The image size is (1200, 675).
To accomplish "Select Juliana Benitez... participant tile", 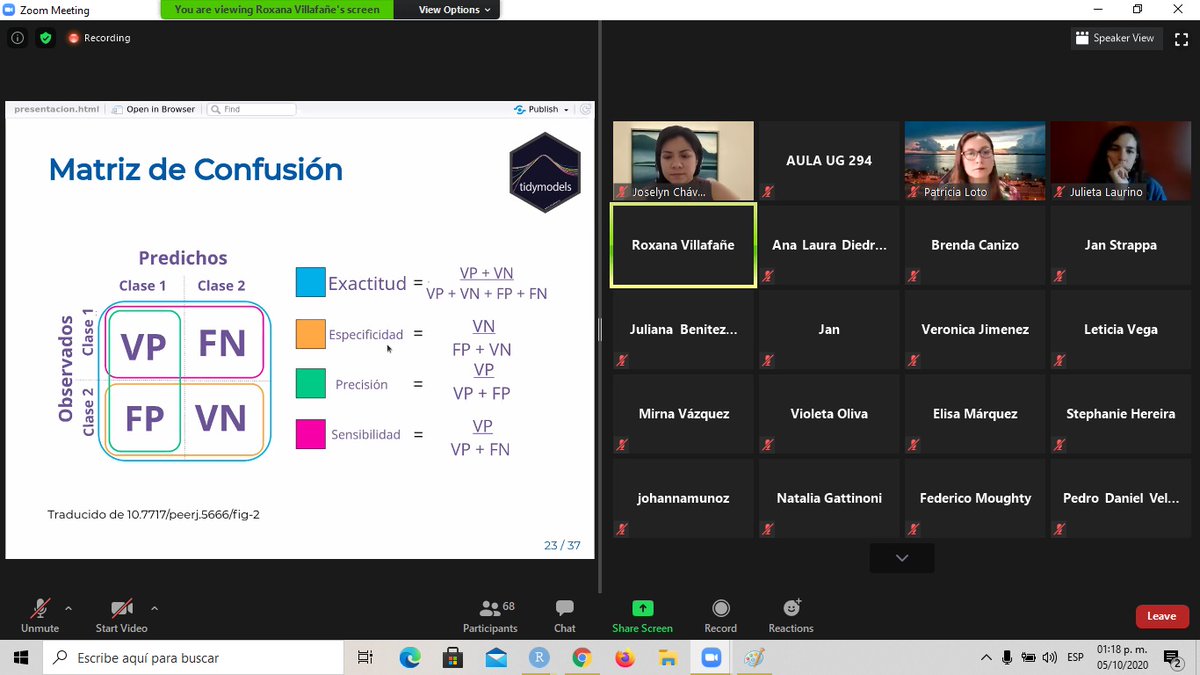I will [x=683, y=329].
